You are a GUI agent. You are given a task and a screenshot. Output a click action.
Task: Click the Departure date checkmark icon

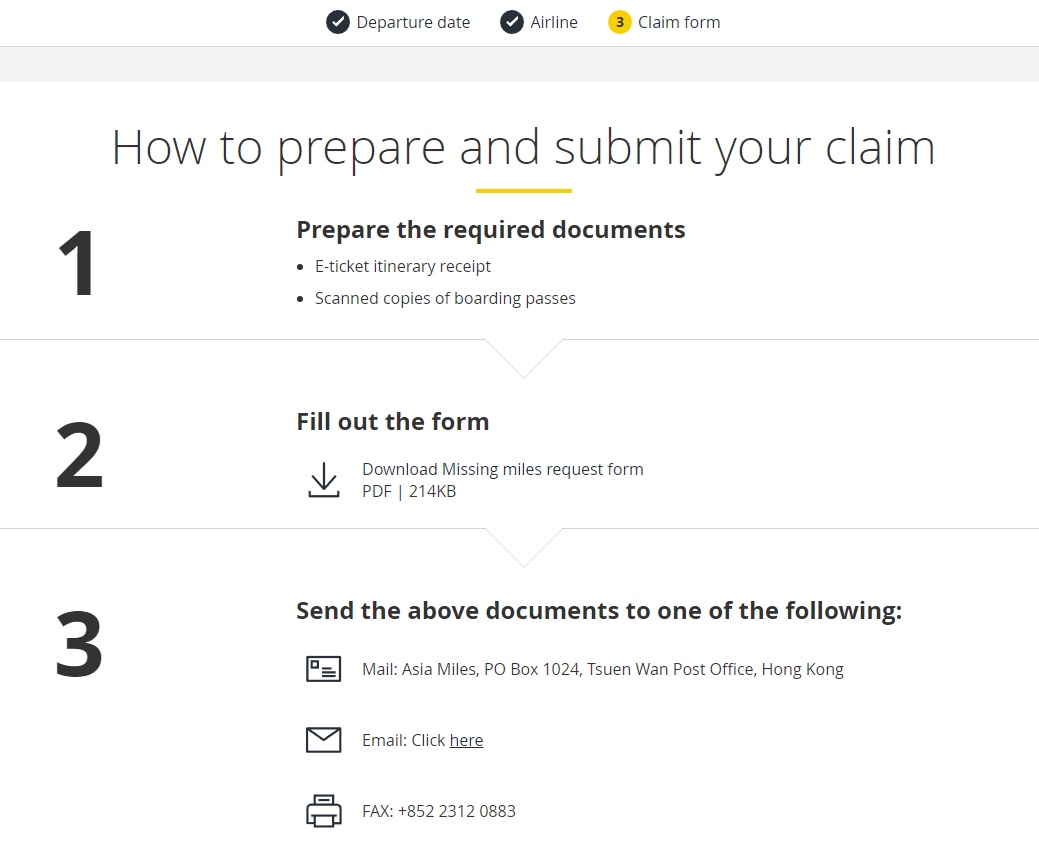click(x=338, y=22)
